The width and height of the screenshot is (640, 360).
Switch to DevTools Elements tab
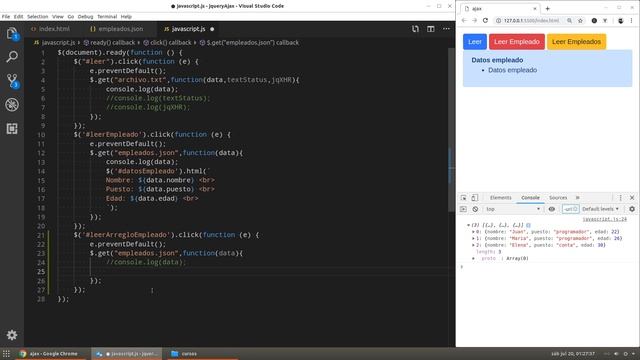(500, 198)
